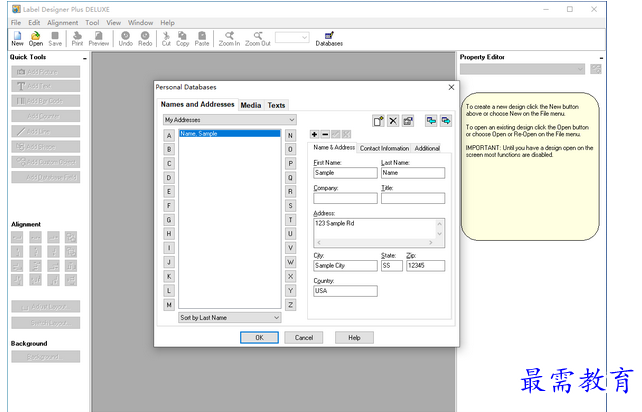Viewport: 642px width, 412px height.
Task: Click the First Name input field
Action: pos(345,173)
